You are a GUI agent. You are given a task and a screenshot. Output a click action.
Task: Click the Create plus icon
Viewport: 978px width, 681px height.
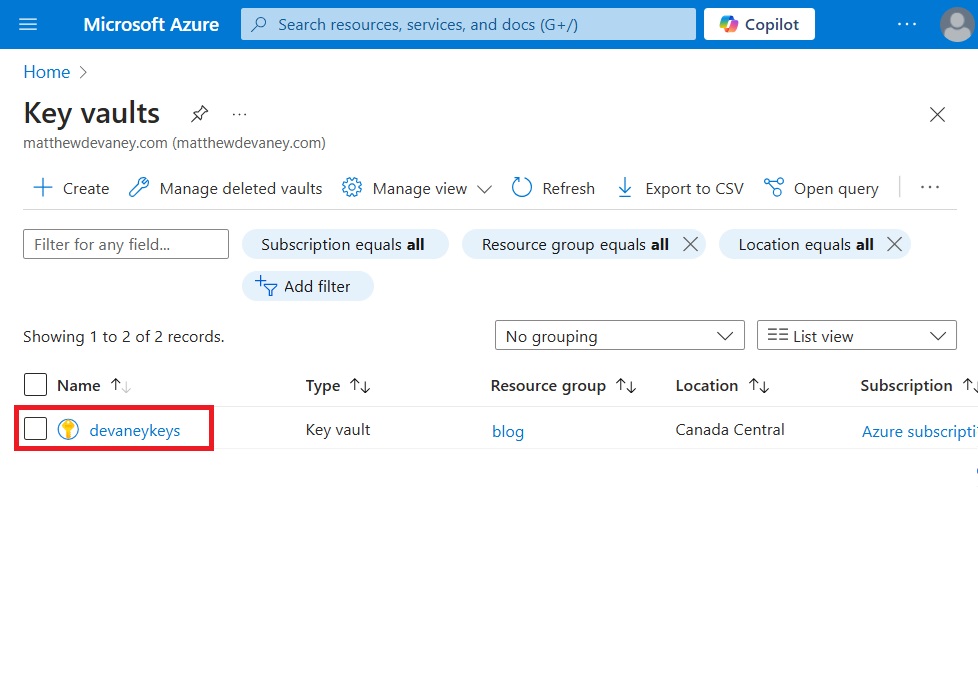(x=42, y=188)
